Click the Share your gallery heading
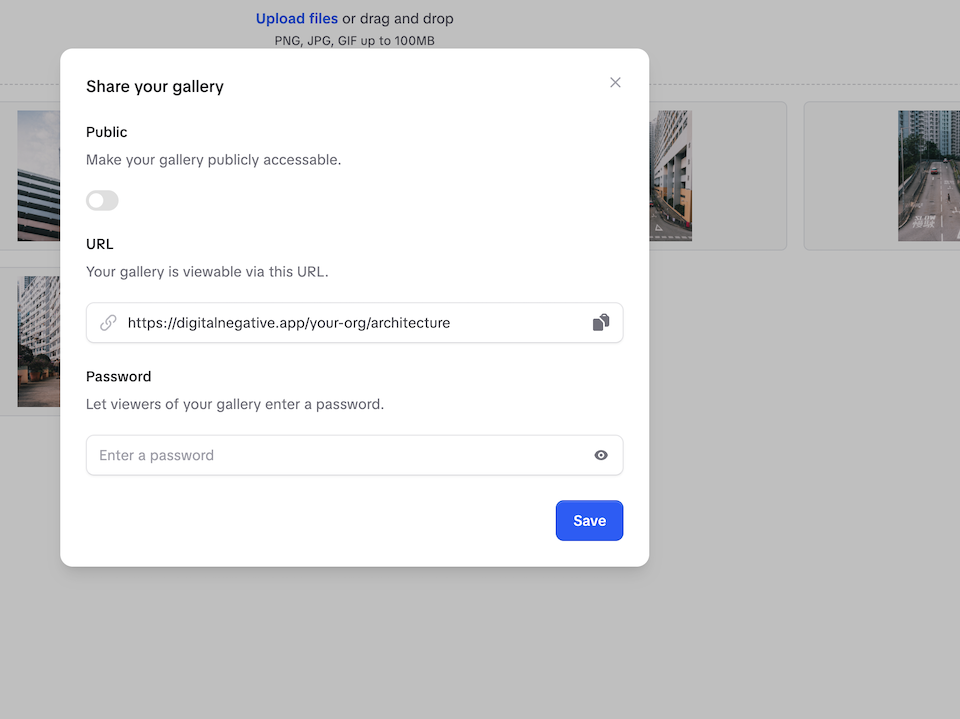Screen dimensions: 960x719 [155, 86]
